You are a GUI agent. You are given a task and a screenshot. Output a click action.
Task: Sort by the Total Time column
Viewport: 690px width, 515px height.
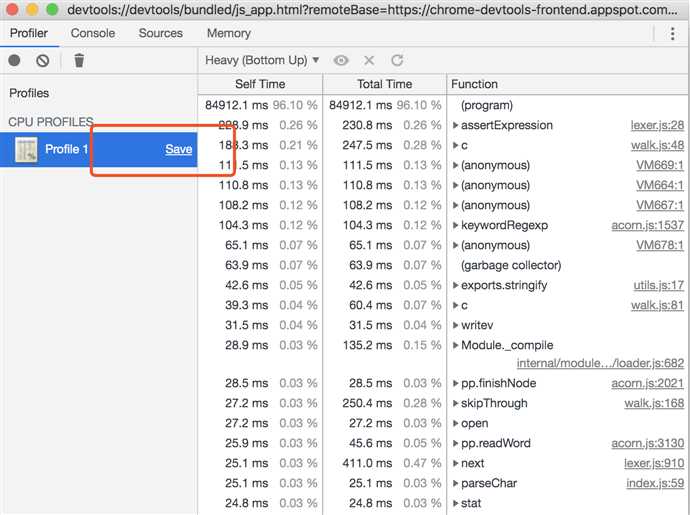[385, 84]
